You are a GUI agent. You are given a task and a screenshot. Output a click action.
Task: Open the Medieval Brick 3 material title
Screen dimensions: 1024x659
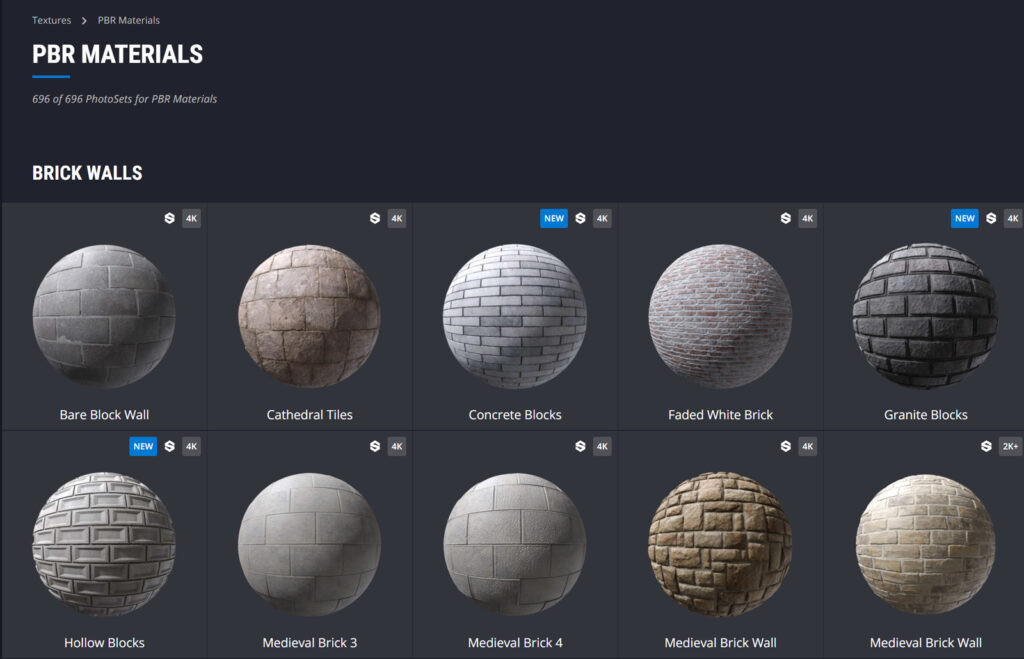point(310,643)
